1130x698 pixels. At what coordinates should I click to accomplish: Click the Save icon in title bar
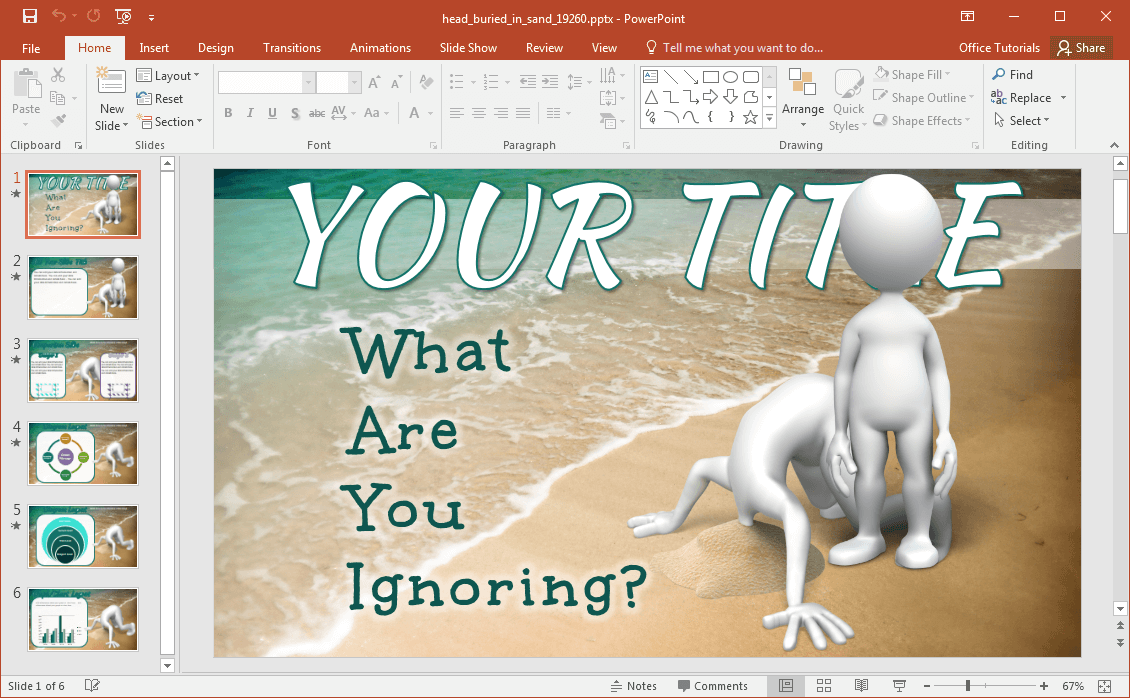pos(29,16)
